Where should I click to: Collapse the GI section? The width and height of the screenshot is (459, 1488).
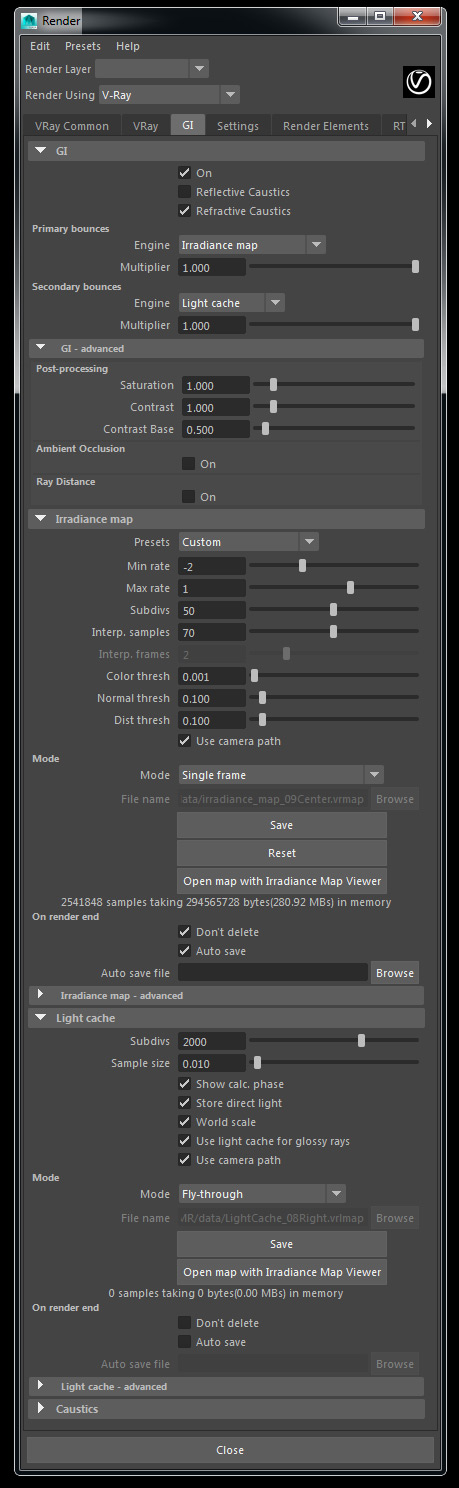tap(228, 151)
